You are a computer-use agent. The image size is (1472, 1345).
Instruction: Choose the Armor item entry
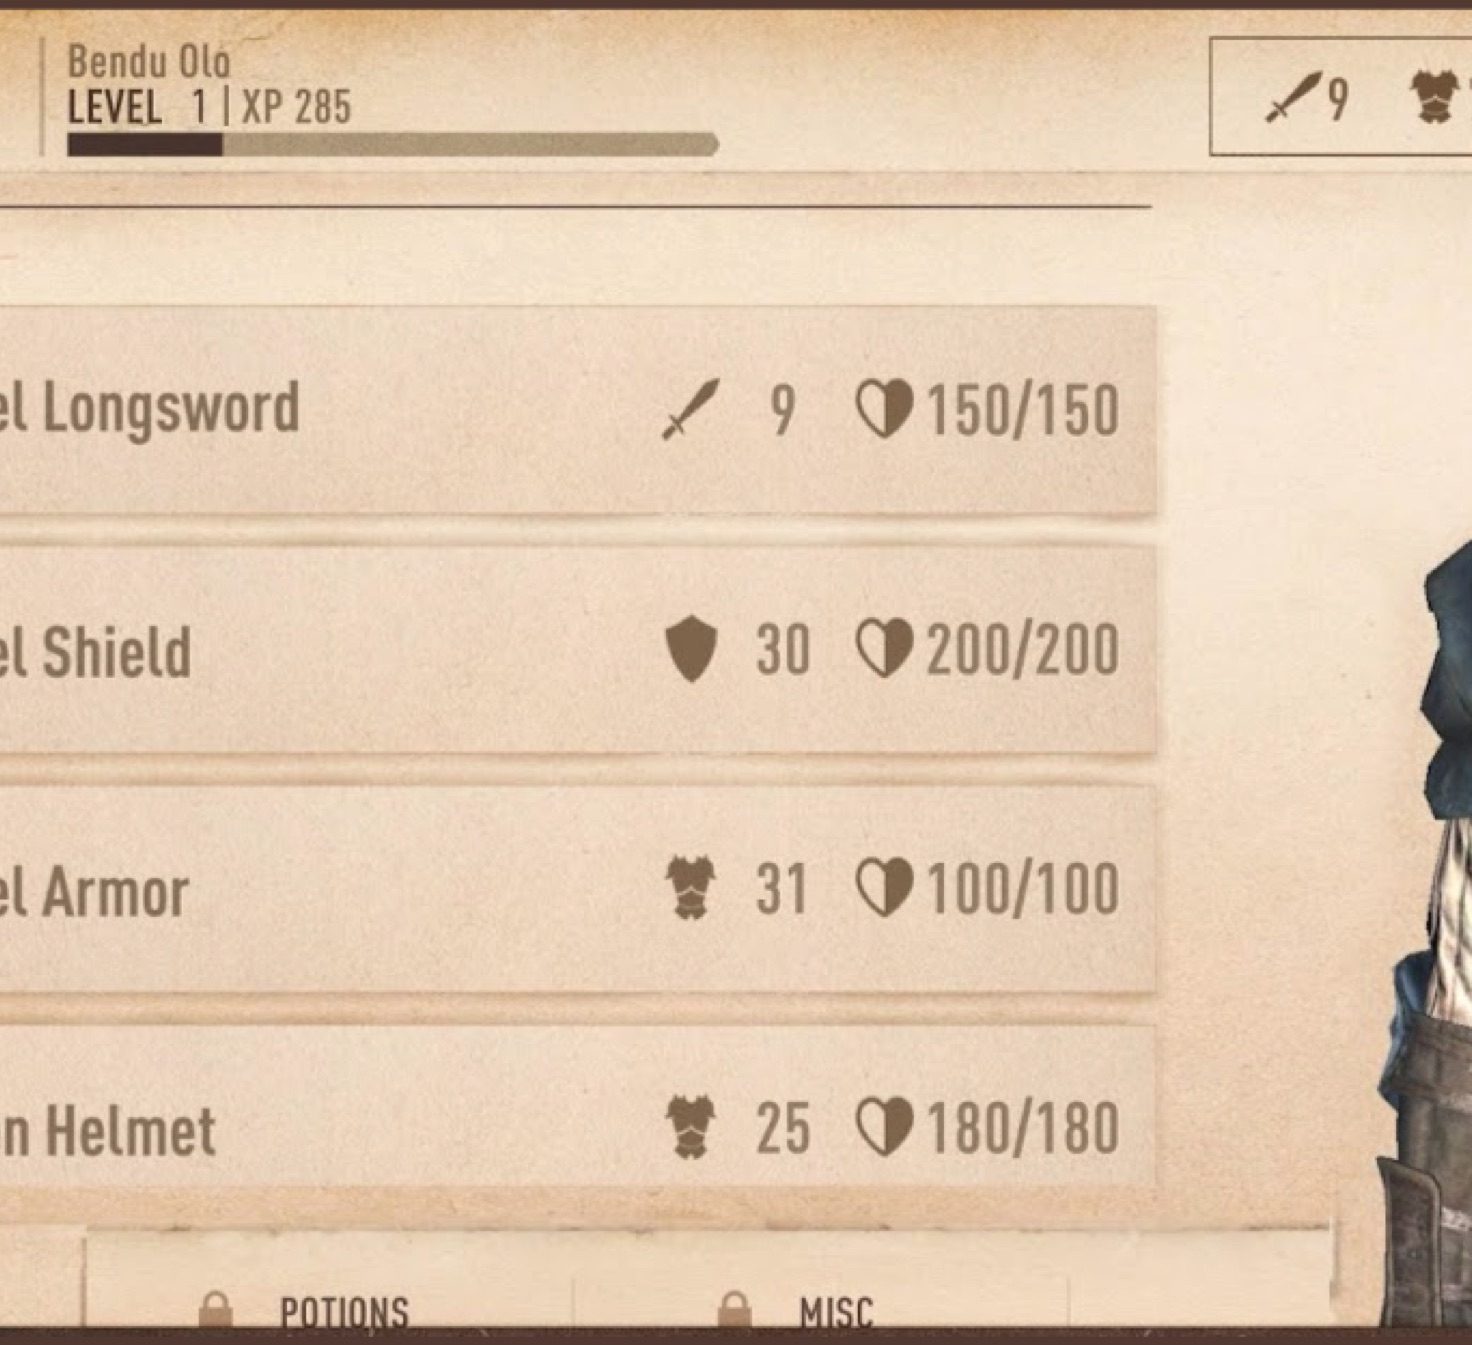(578, 888)
